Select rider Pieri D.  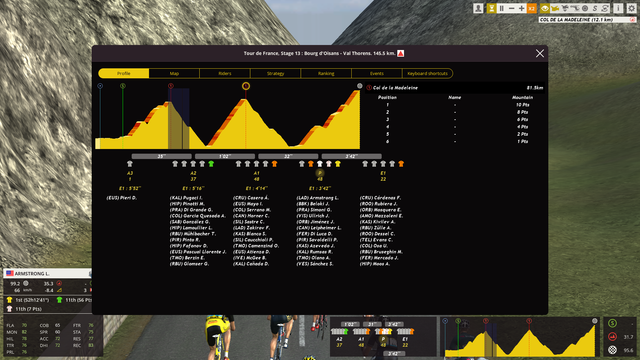[122, 198]
